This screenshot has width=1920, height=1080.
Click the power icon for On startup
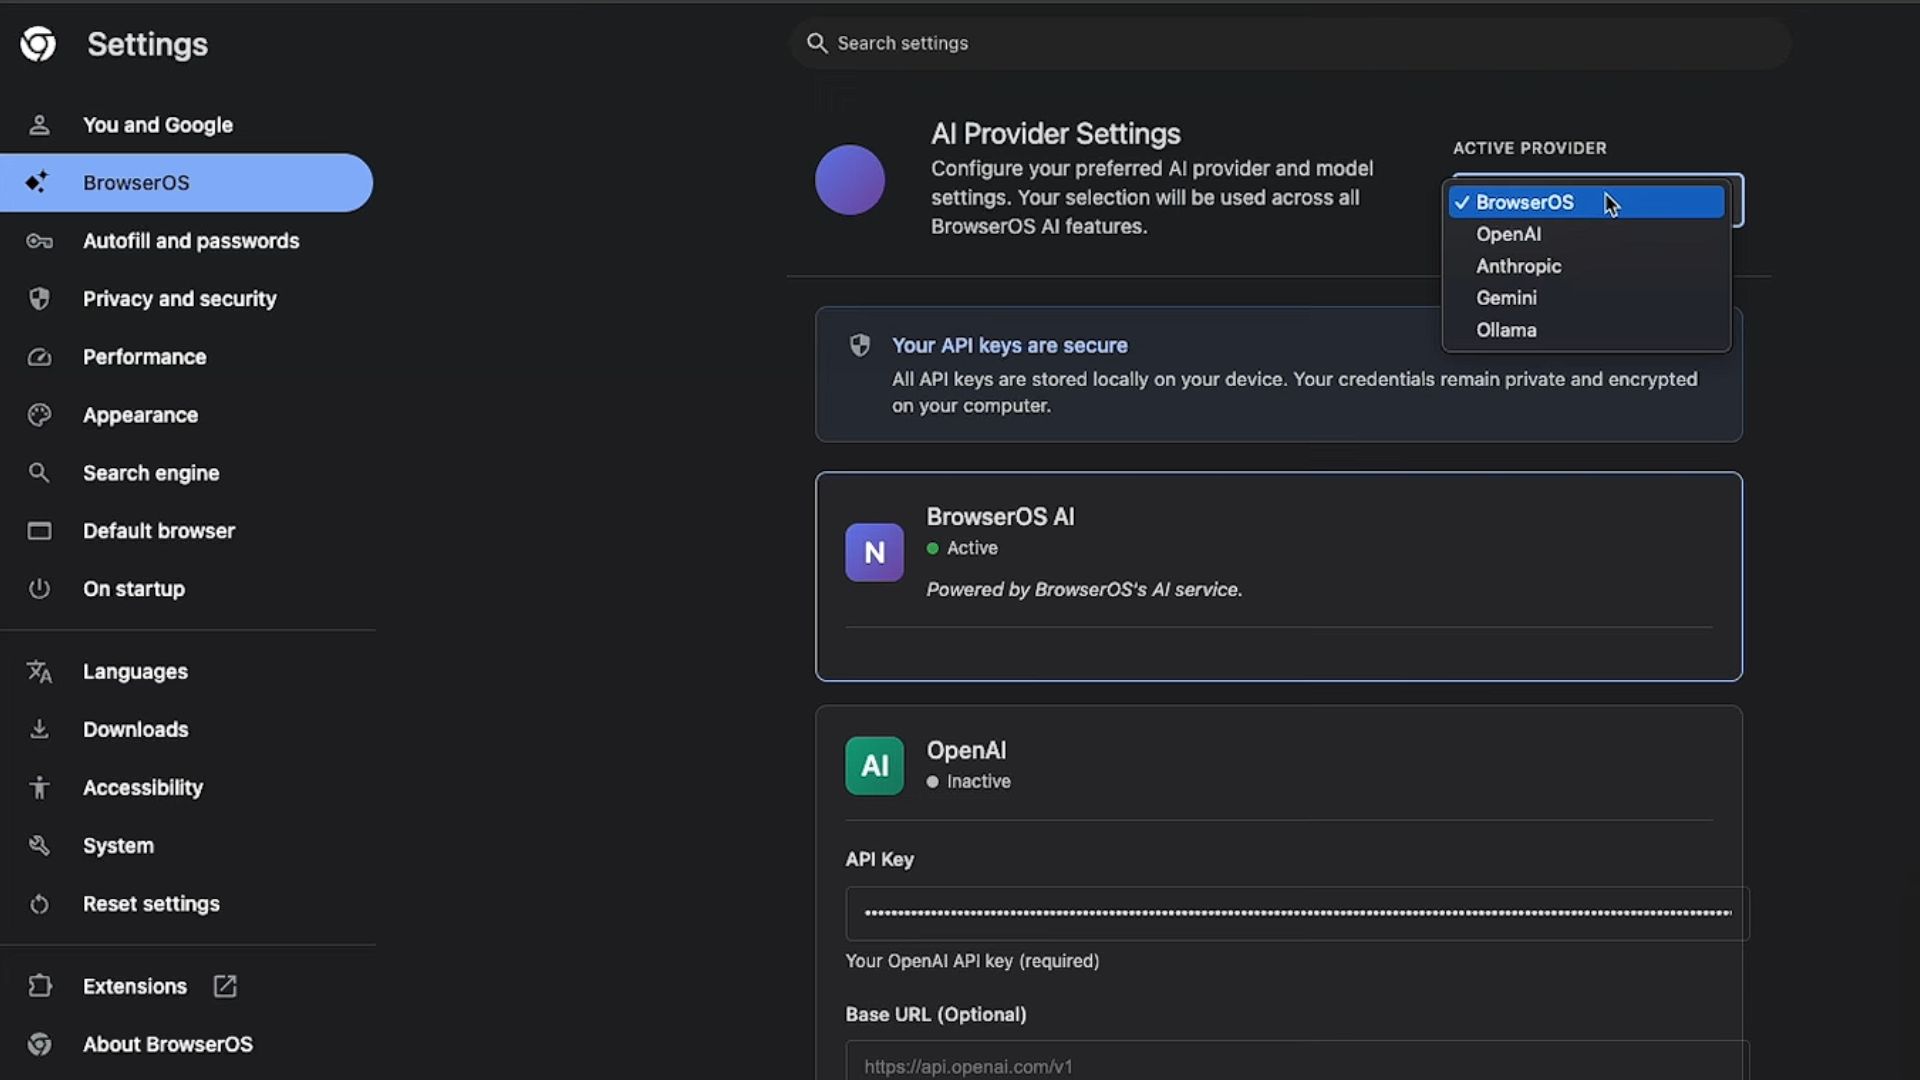tap(39, 589)
